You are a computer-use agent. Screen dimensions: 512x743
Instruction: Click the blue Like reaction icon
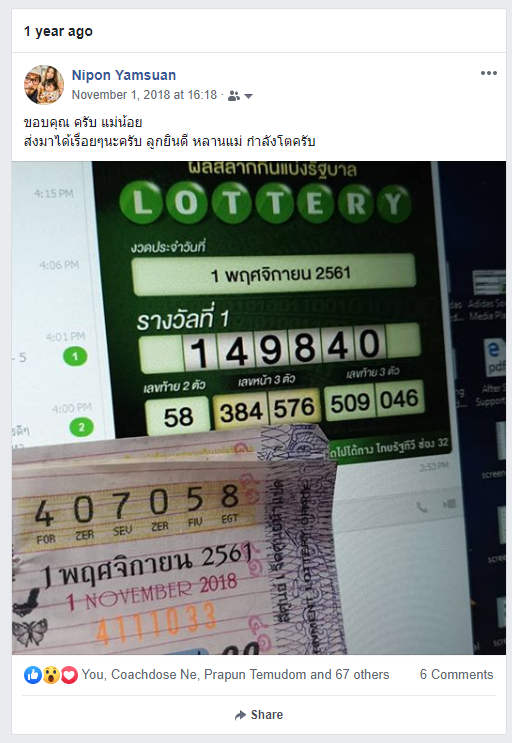pos(33,675)
